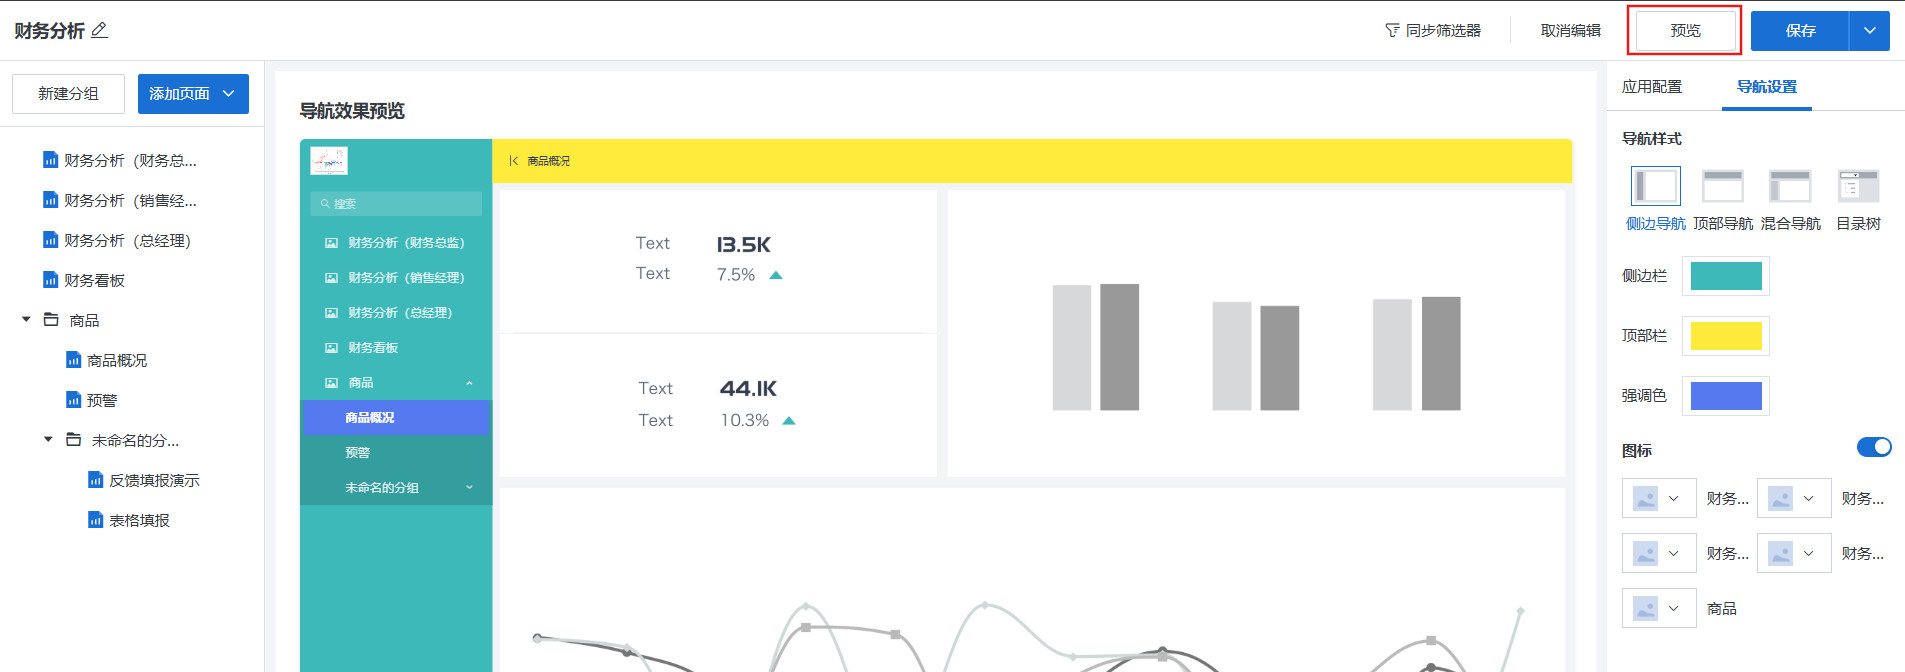Switch to the 导航设置 tab
The width and height of the screenshot is (1905, 672).
[1766, 87]
